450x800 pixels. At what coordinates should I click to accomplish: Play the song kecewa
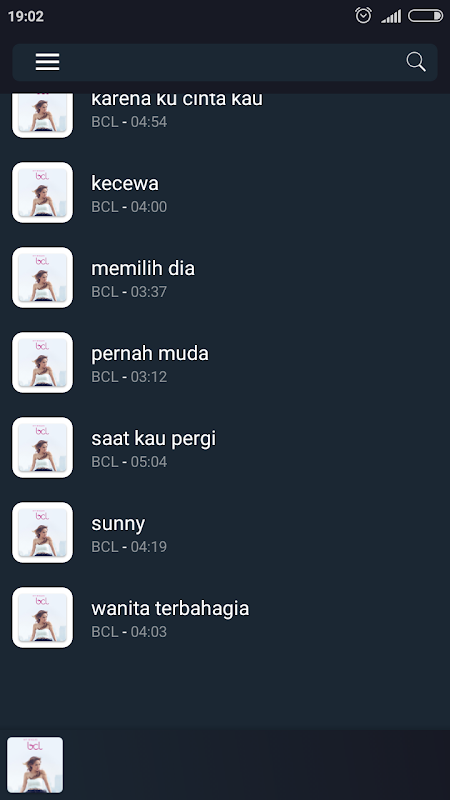pos(225,193)
